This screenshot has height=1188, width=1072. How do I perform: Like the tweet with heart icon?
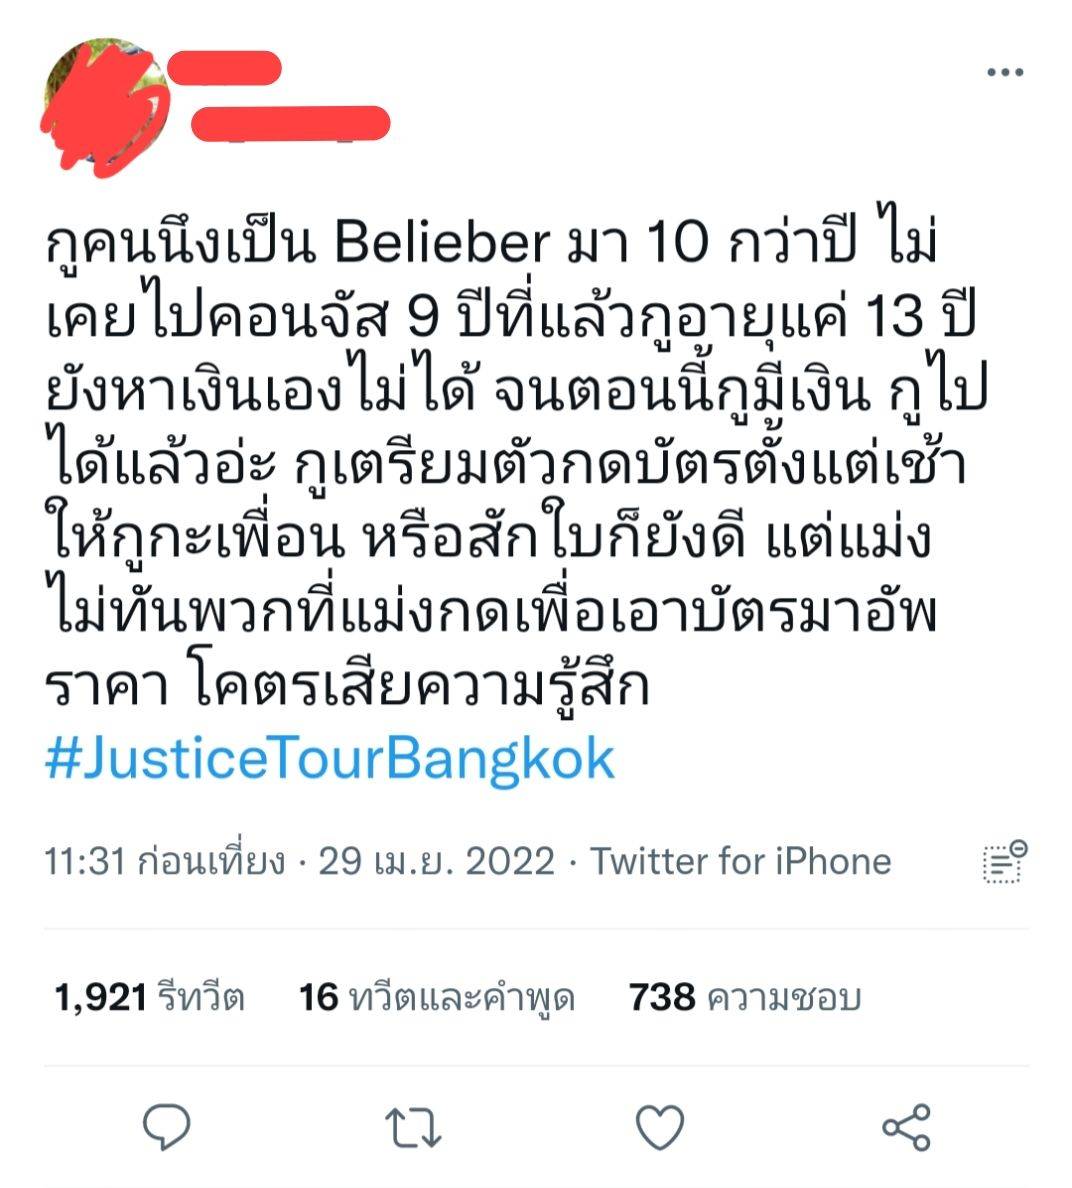(x=660, y=1127)
